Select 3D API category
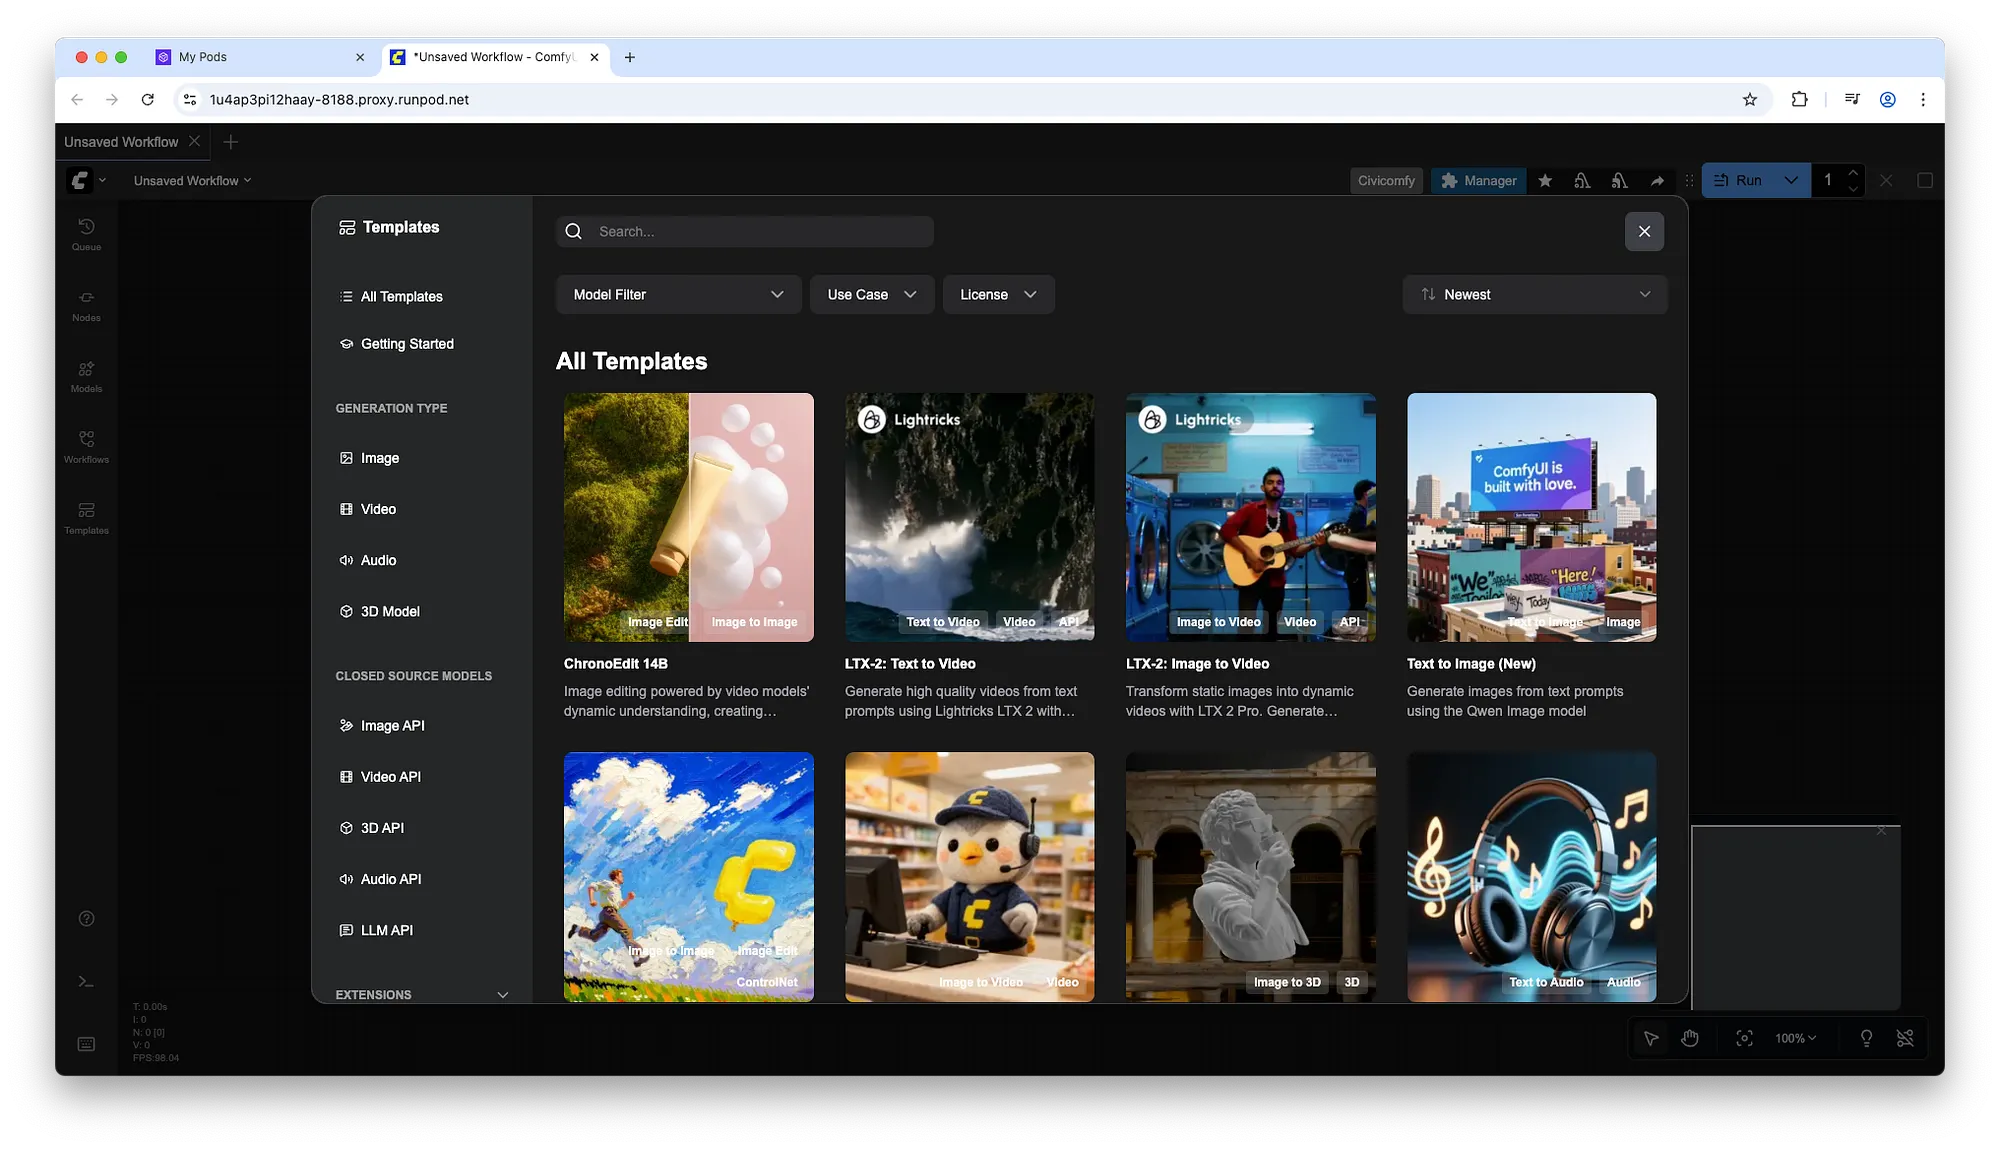 421,827
